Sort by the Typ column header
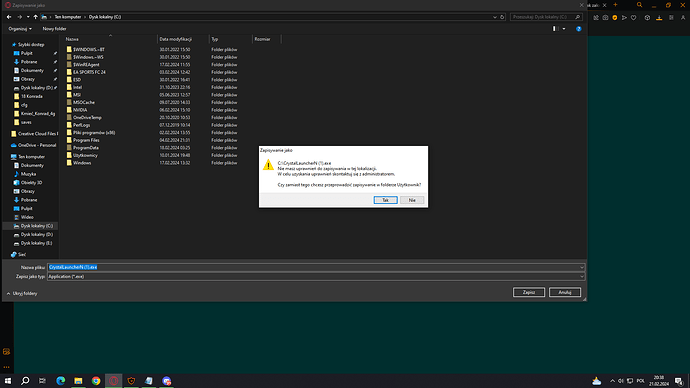This screenshot has width=690, height=388. [231, 39]
